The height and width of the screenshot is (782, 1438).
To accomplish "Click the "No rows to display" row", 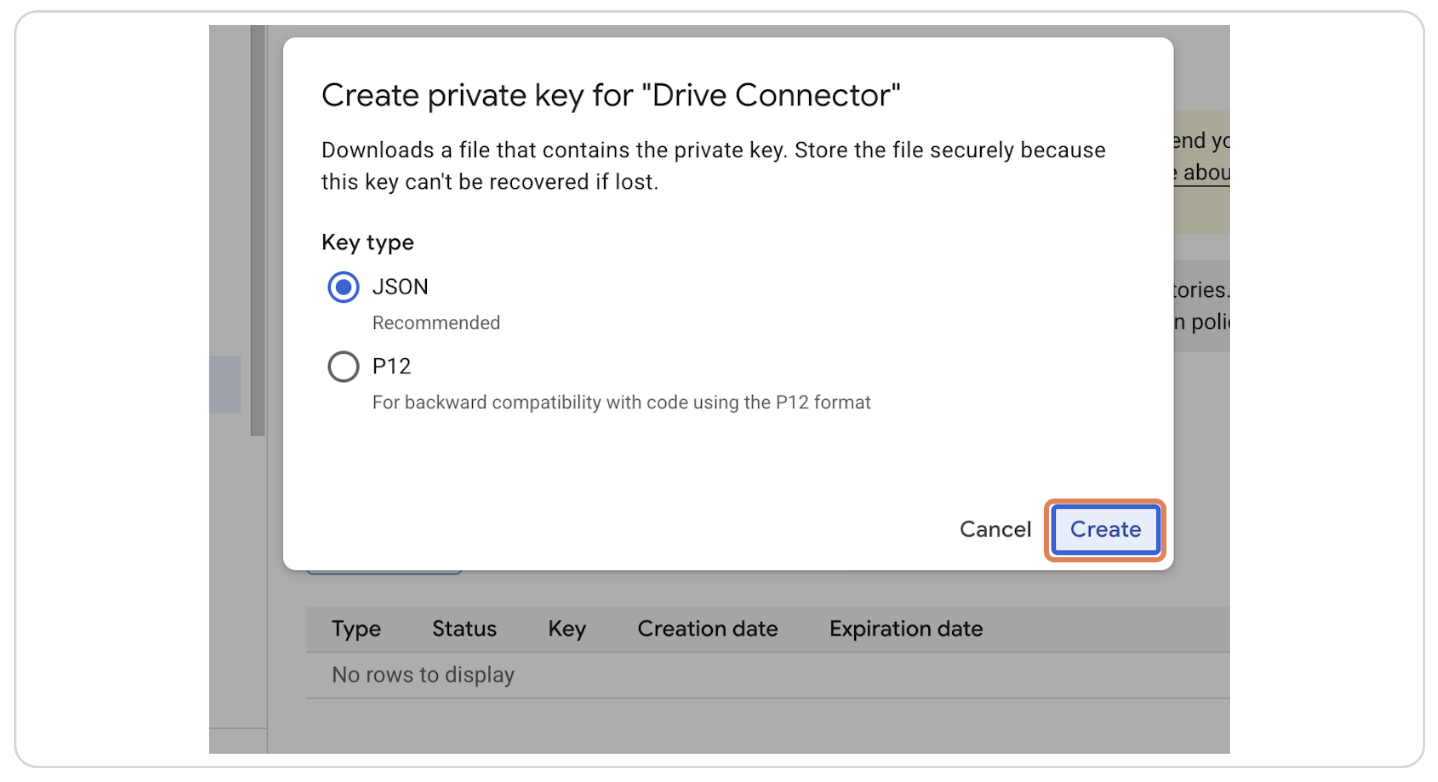I will point(422,675).
